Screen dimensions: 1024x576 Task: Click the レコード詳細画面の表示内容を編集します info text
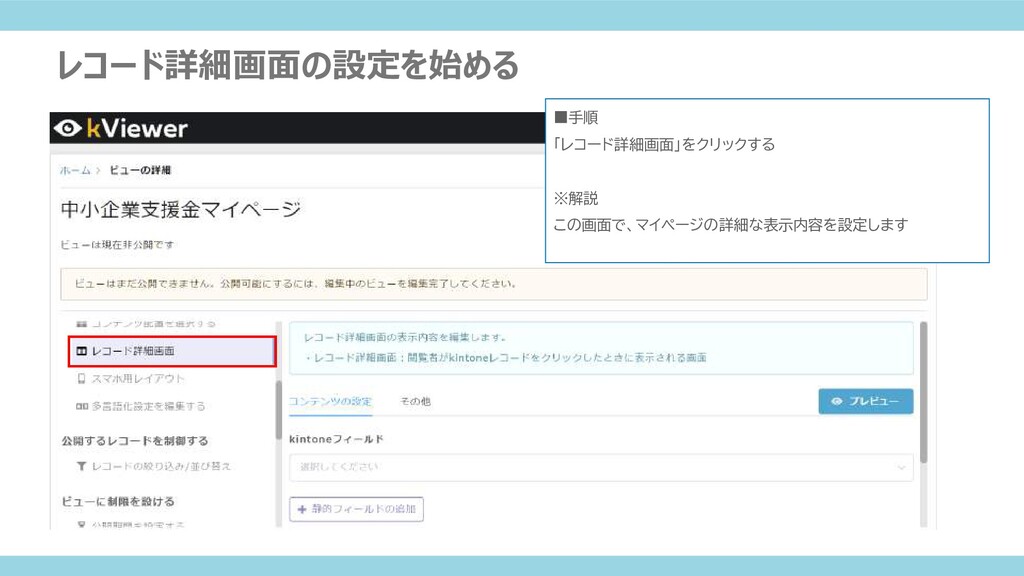coord(406,338)
